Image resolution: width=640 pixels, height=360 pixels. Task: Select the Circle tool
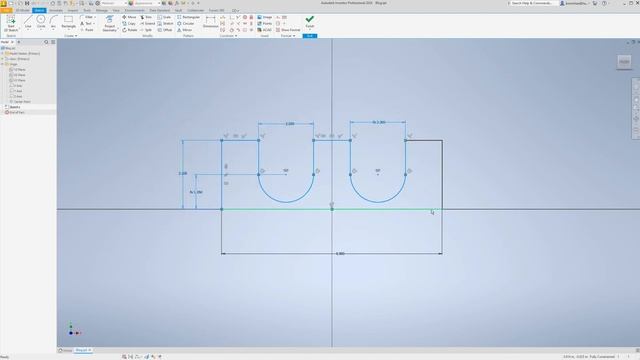coord(41,22)
